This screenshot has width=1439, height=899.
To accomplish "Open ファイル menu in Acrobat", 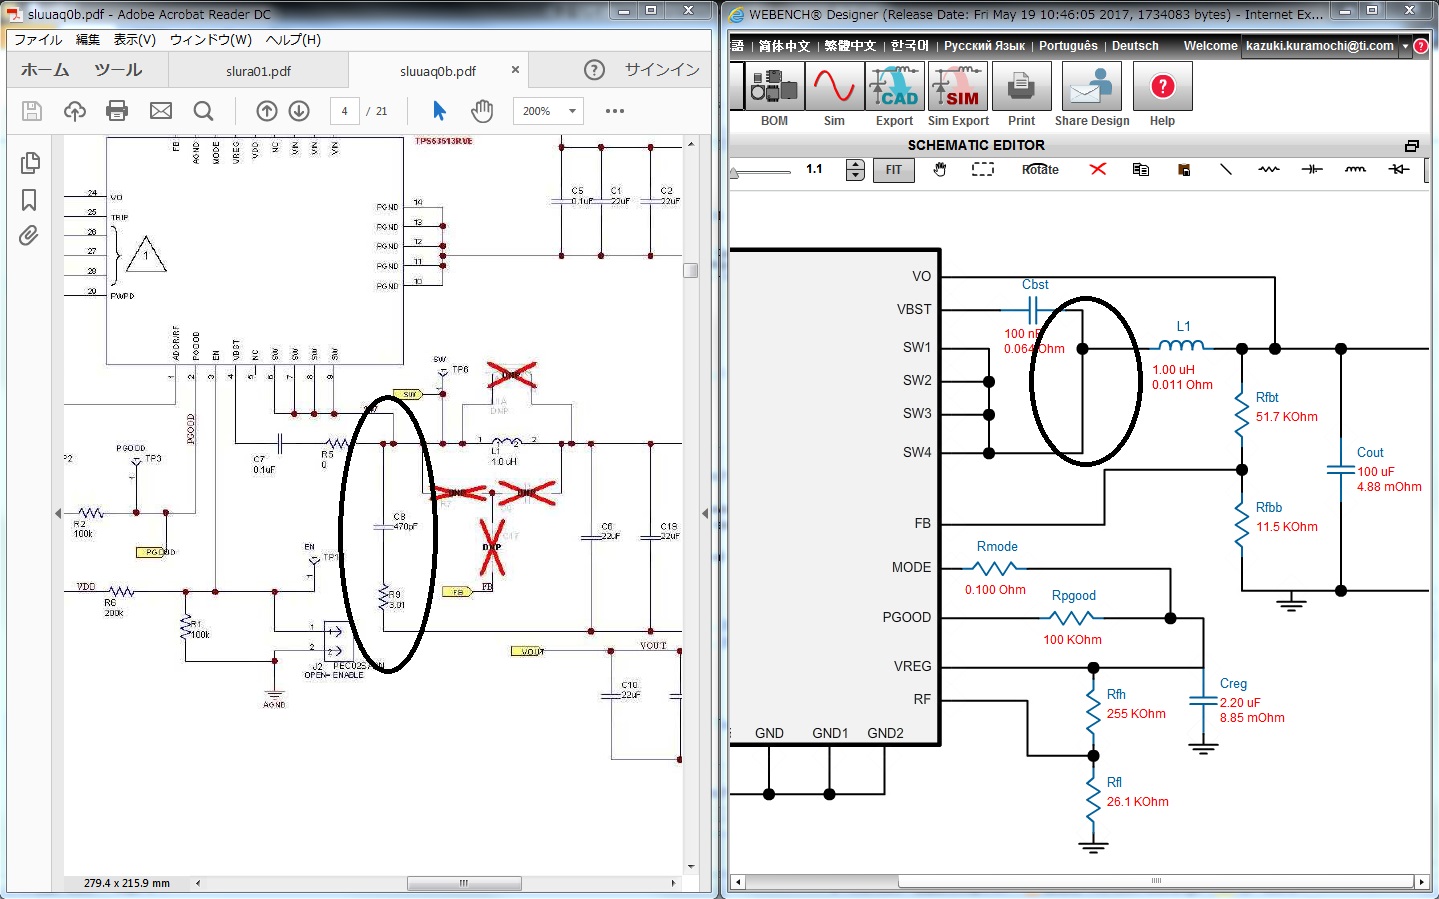I will point(38,40).
